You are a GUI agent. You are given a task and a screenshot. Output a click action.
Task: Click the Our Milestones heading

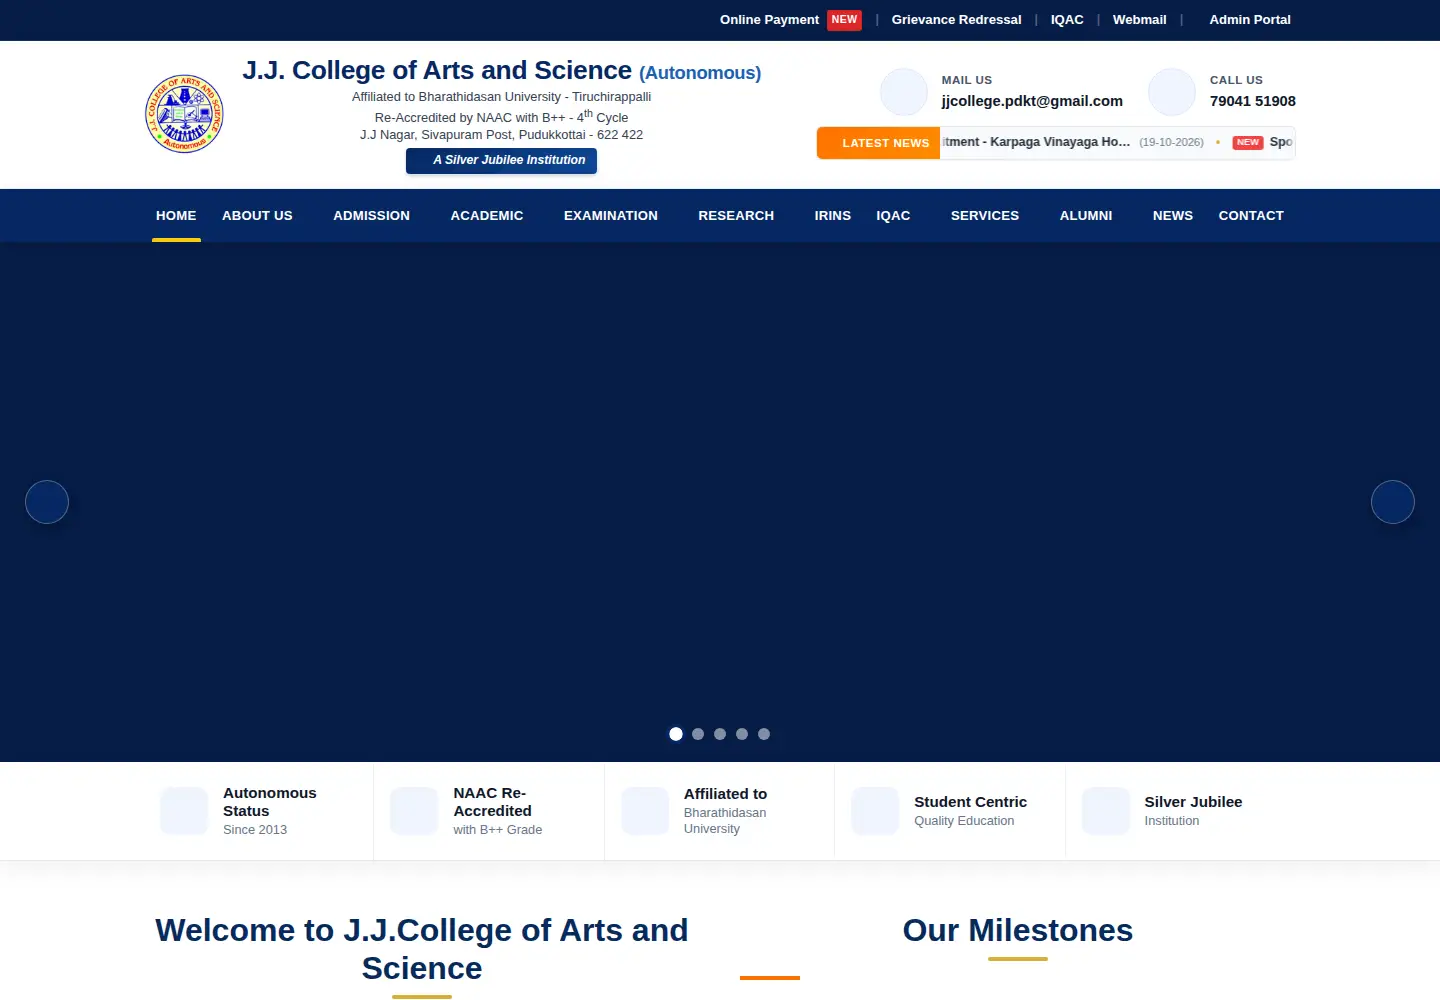tap(1018, 931)
